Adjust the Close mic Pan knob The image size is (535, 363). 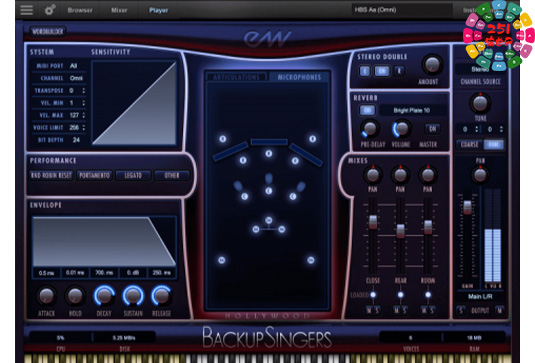click(373, 175)
